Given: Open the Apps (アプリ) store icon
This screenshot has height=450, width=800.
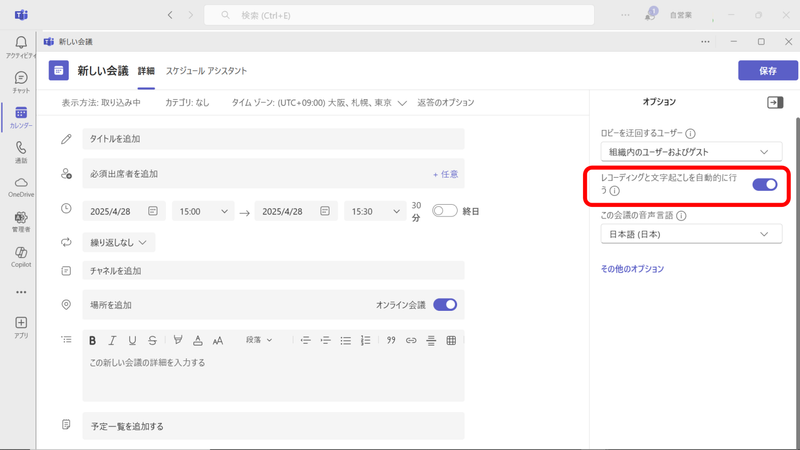Looking at the screenshot, I should 20,327.
